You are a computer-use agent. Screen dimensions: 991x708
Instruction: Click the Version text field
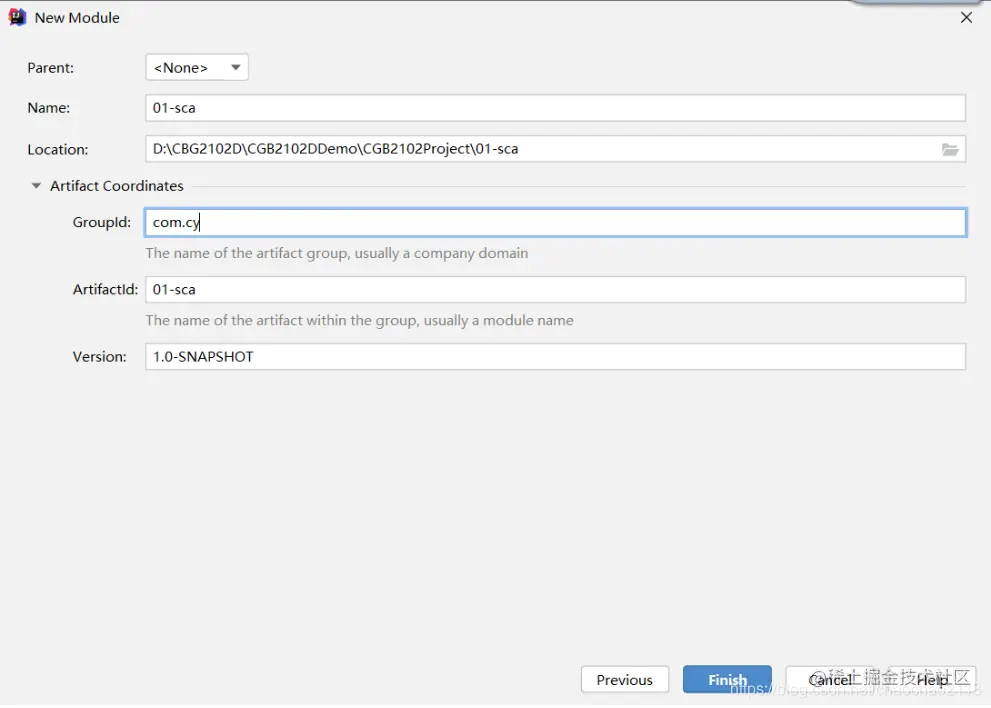[555, 357]
